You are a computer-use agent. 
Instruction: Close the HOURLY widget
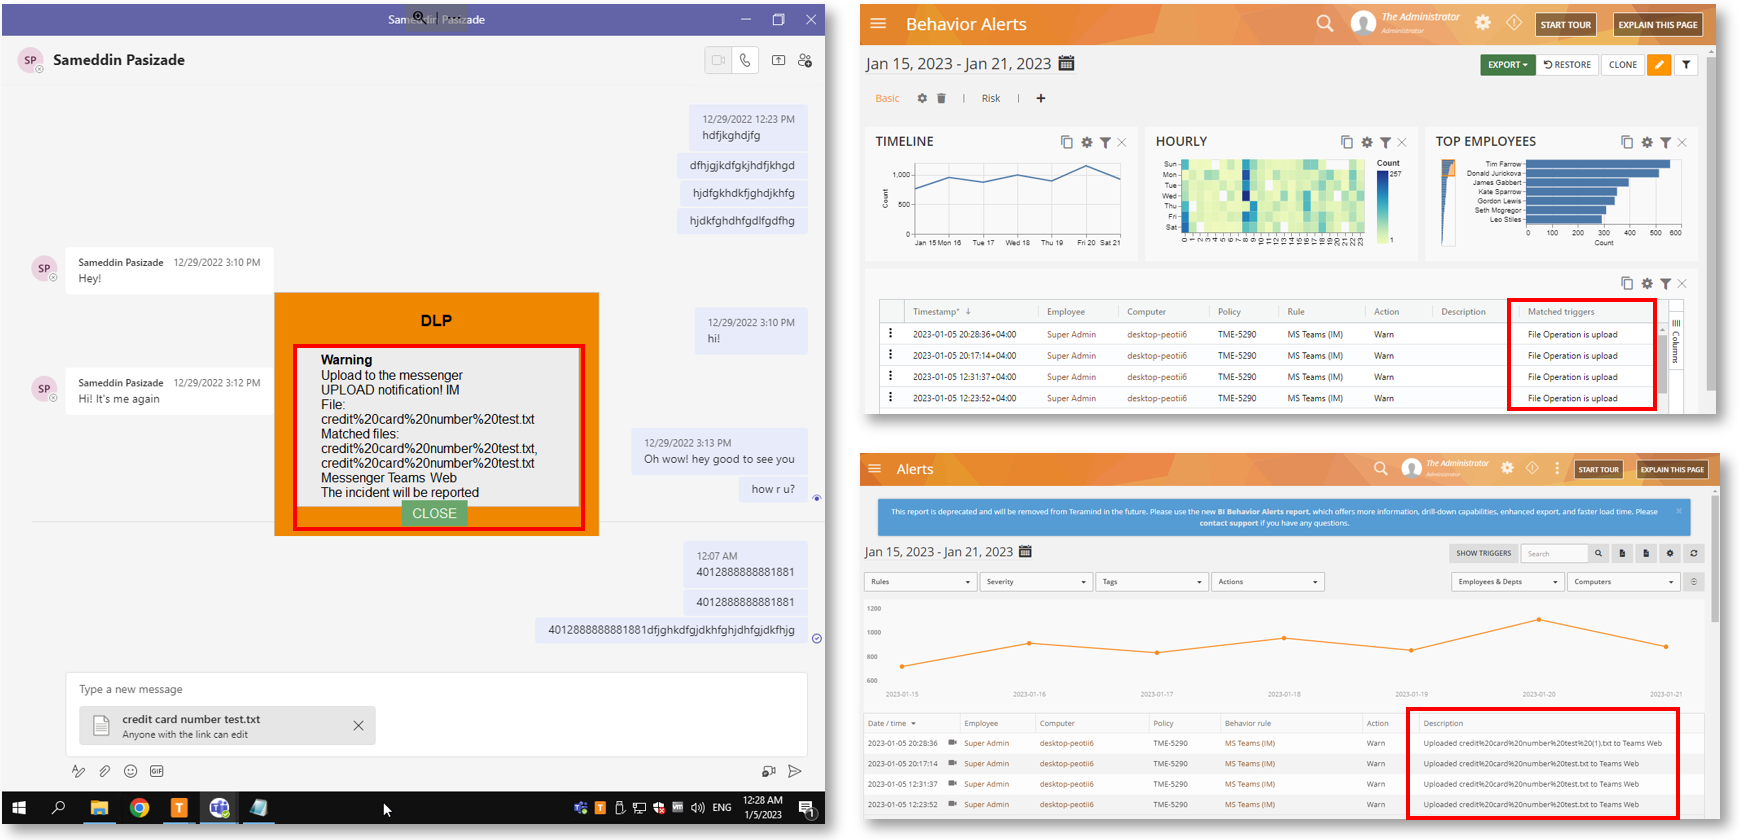pos(1402,142)
